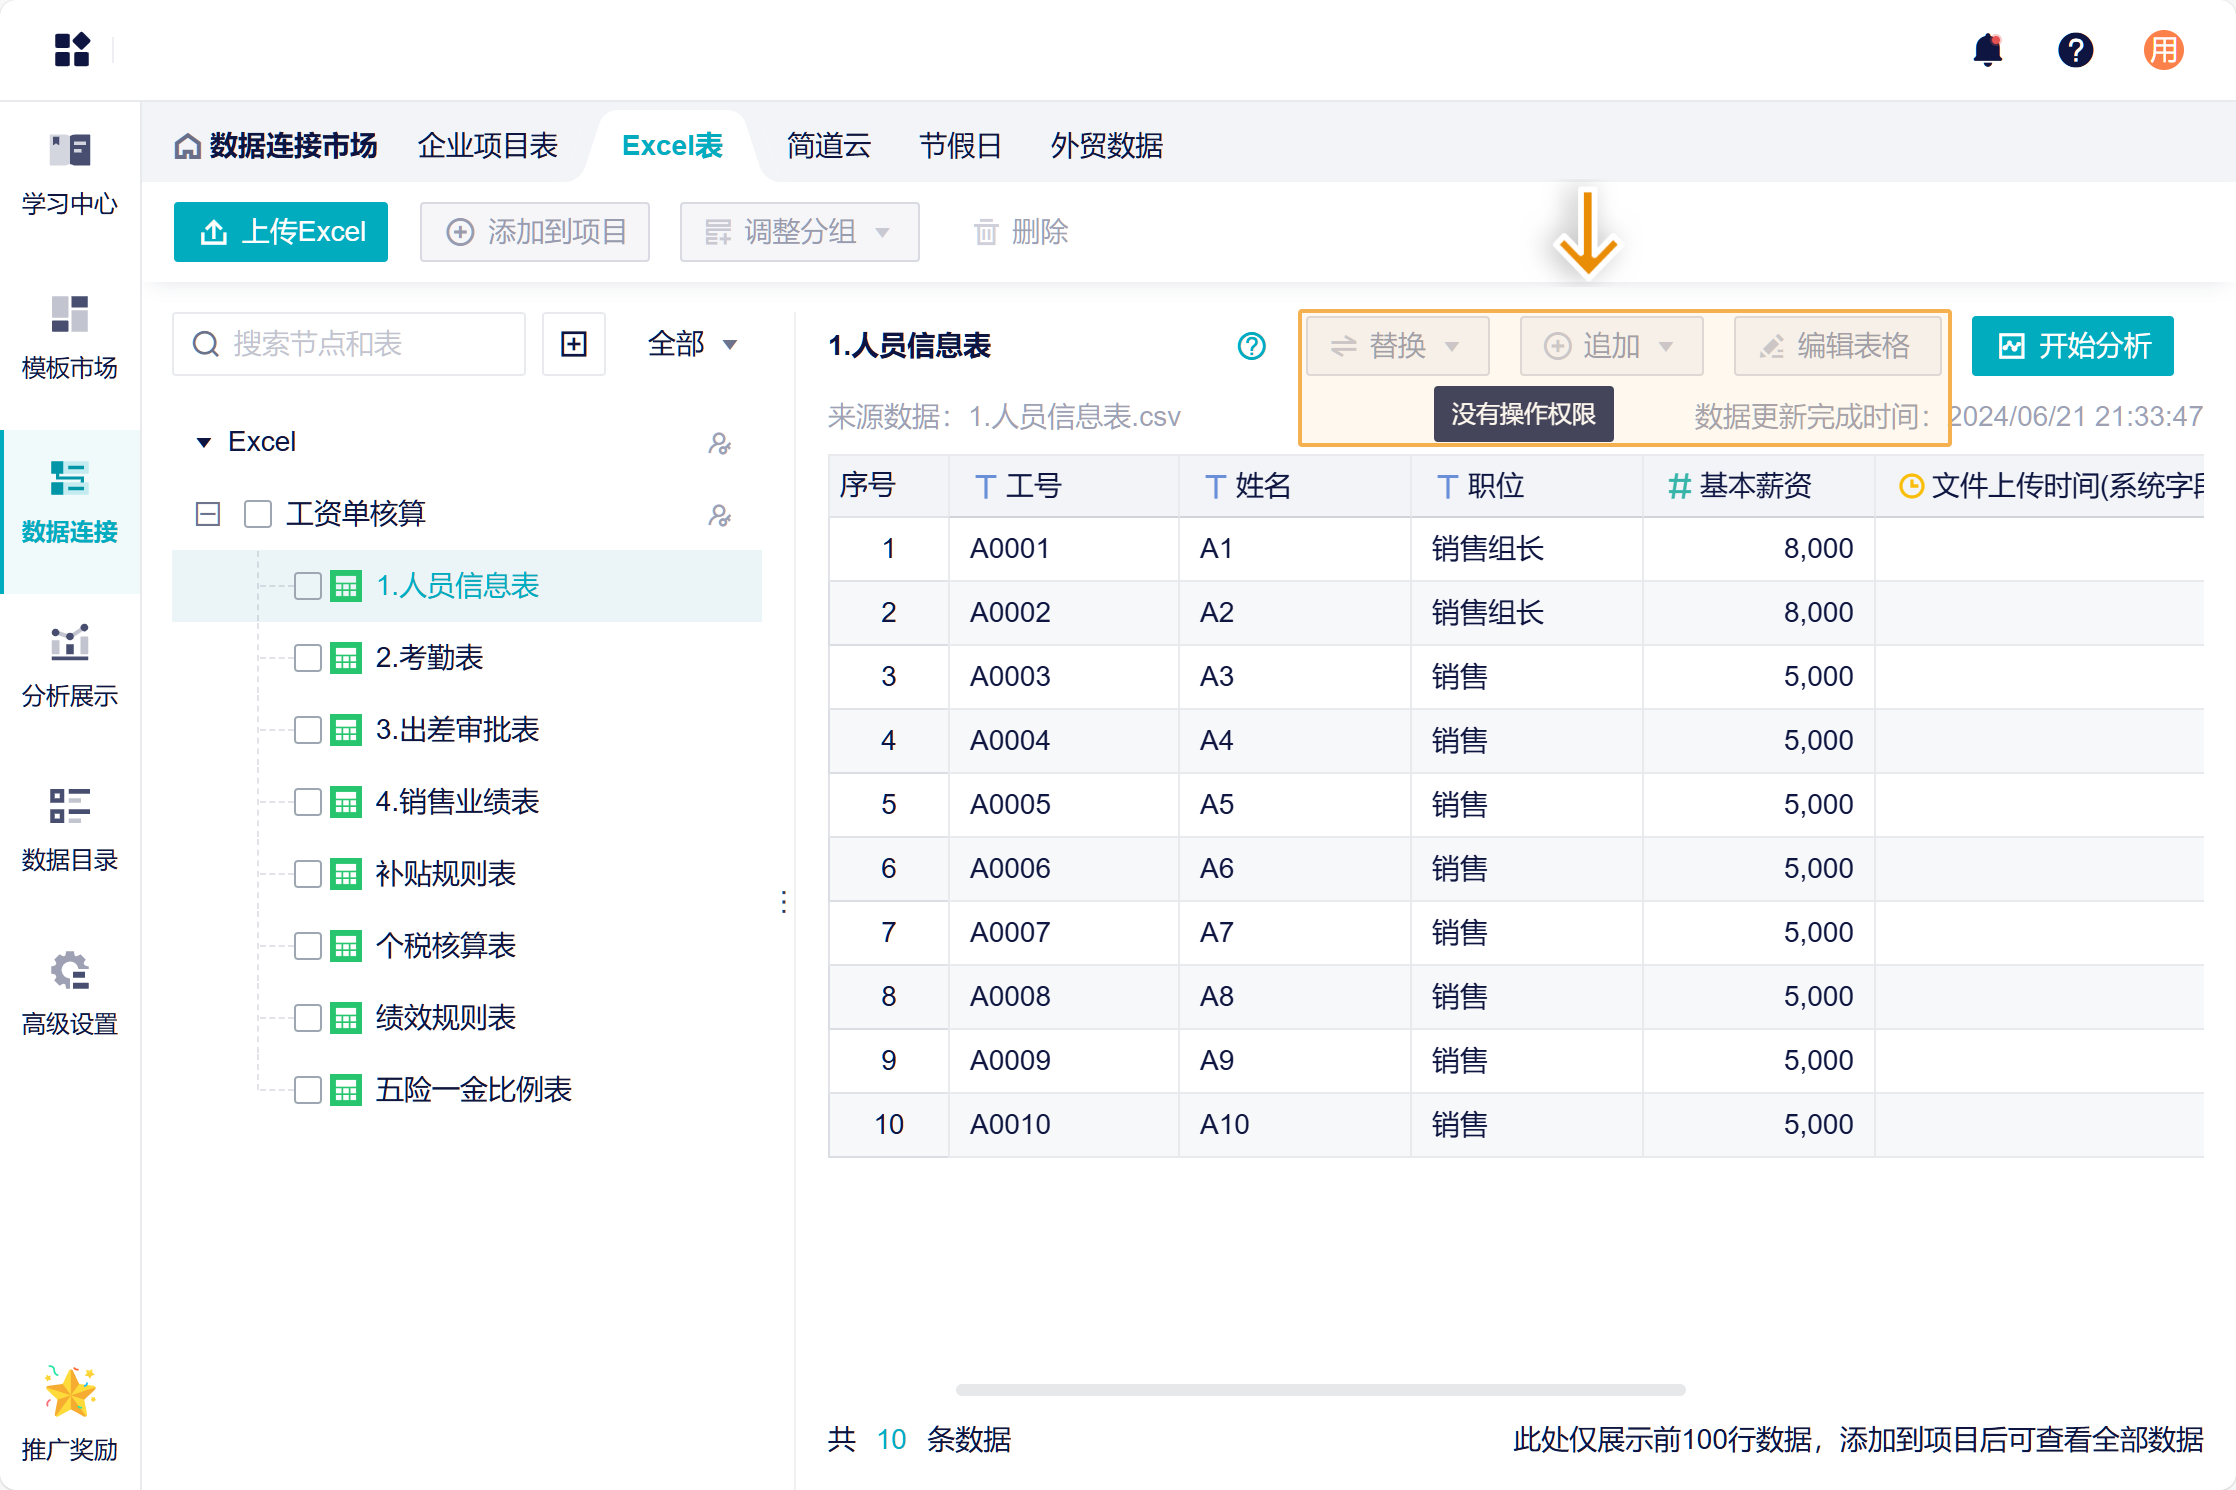The height and width of the screenshot is (1490, 2236).
Task: Check the 工资单核算 folder checkbox
Action: (258, 514)
